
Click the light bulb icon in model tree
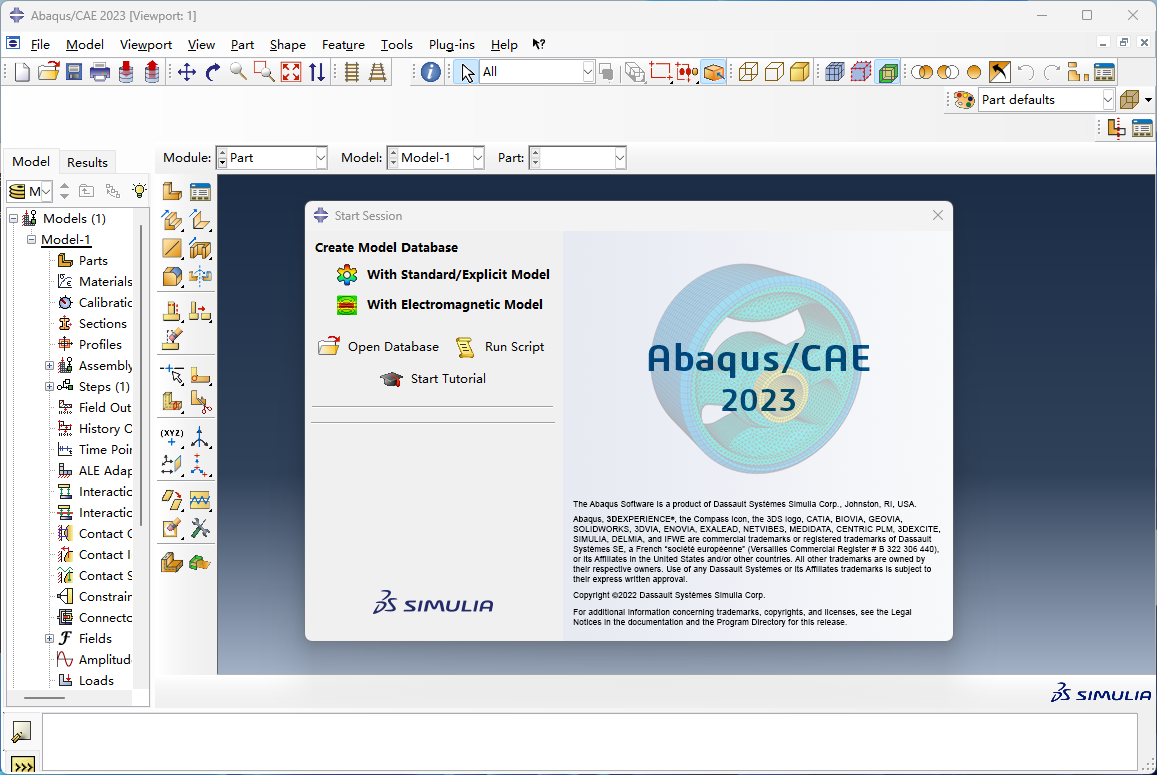coord(139,191)
